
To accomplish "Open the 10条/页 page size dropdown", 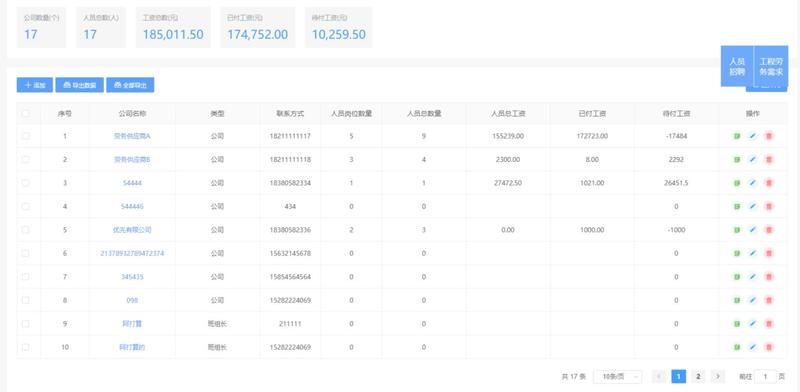I will click(x=618, y=377).
